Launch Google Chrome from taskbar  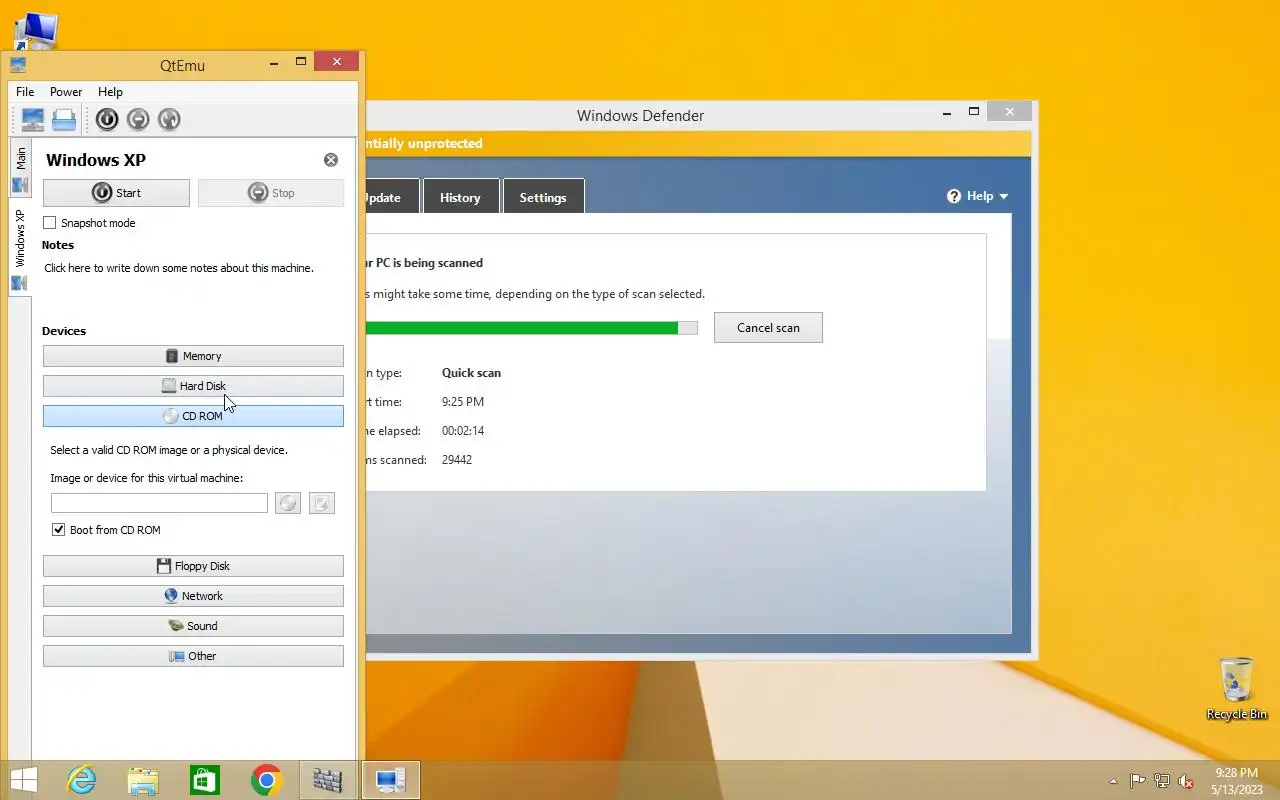[266, 780]
